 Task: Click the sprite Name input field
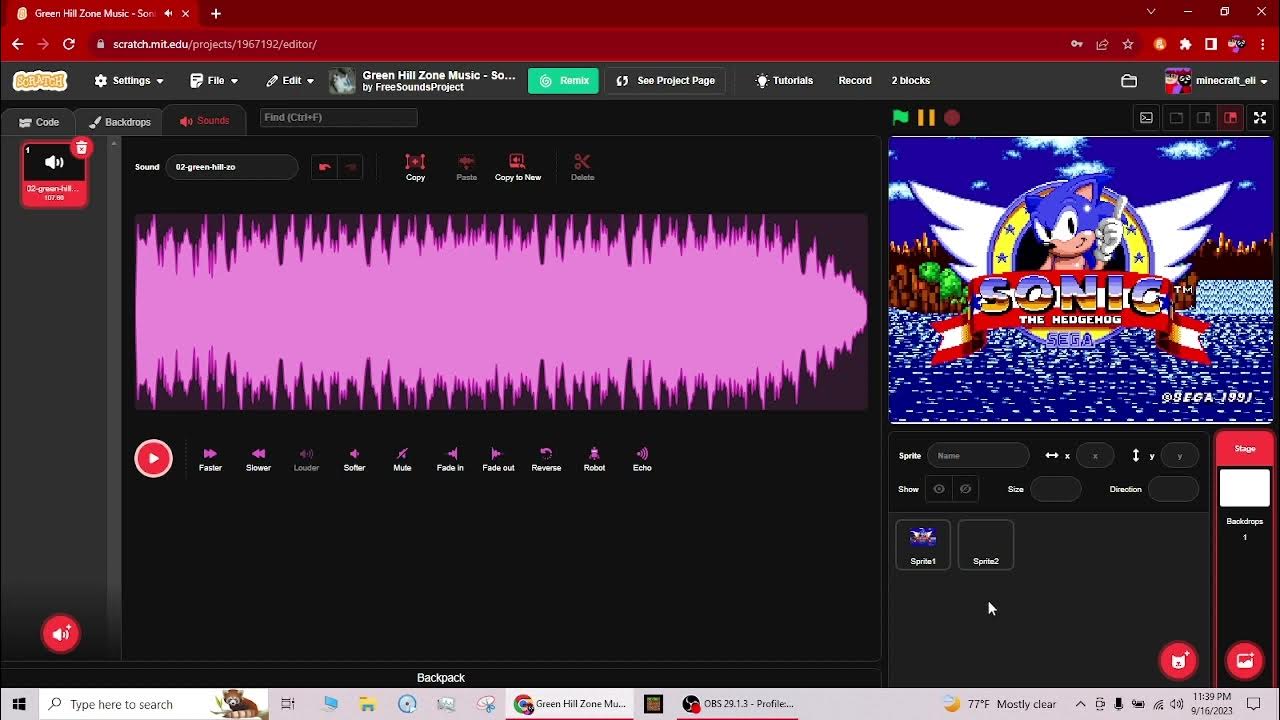pos(978,456)
